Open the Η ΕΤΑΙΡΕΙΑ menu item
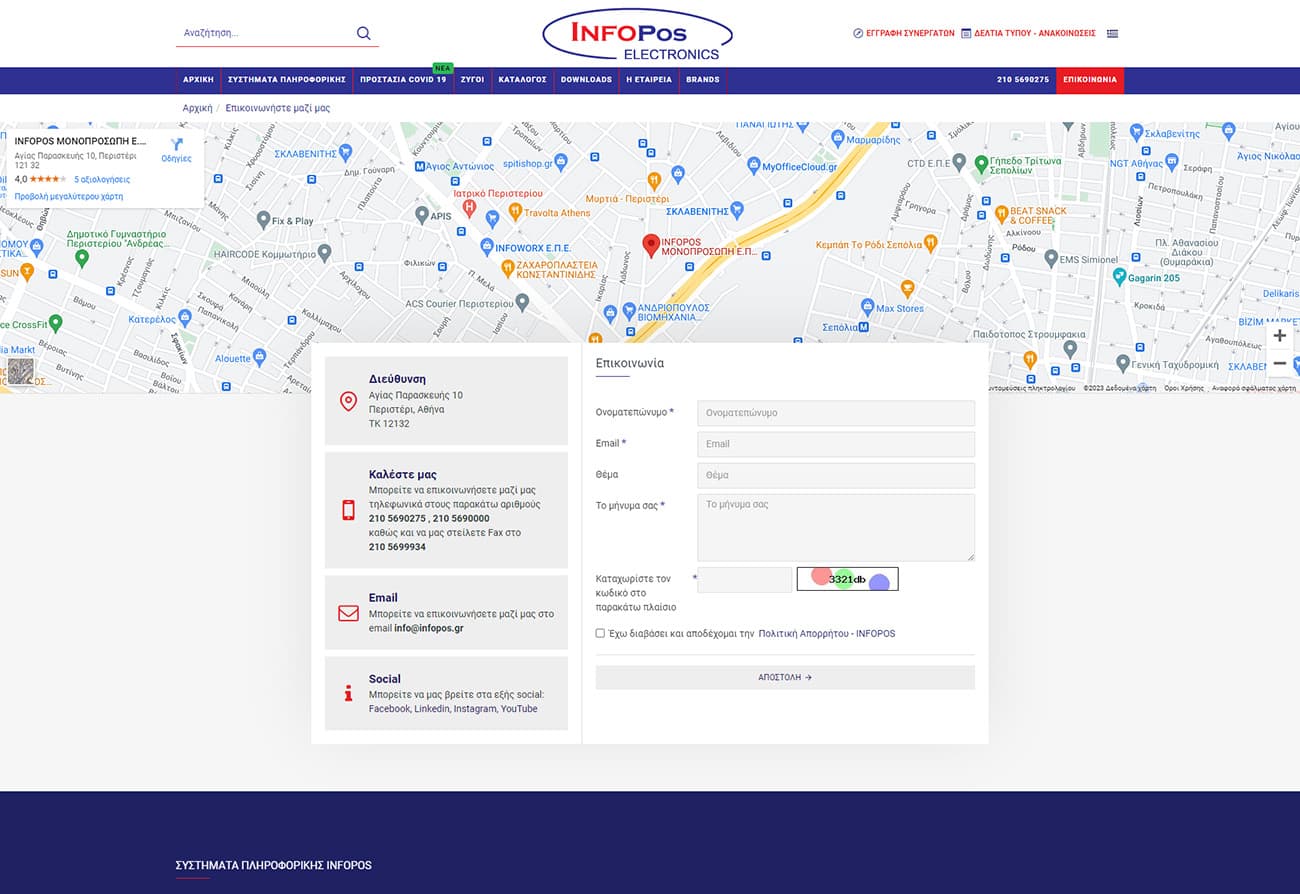Image resolution: width=1300 pixels, height=894 pixels. (x=649, y=80)
